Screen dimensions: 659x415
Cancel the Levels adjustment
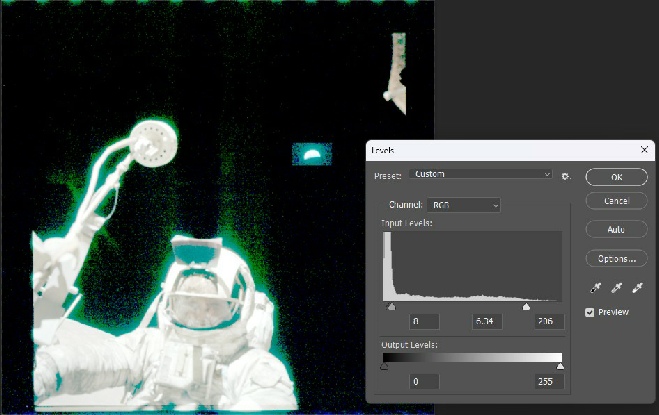click(616, 202)
